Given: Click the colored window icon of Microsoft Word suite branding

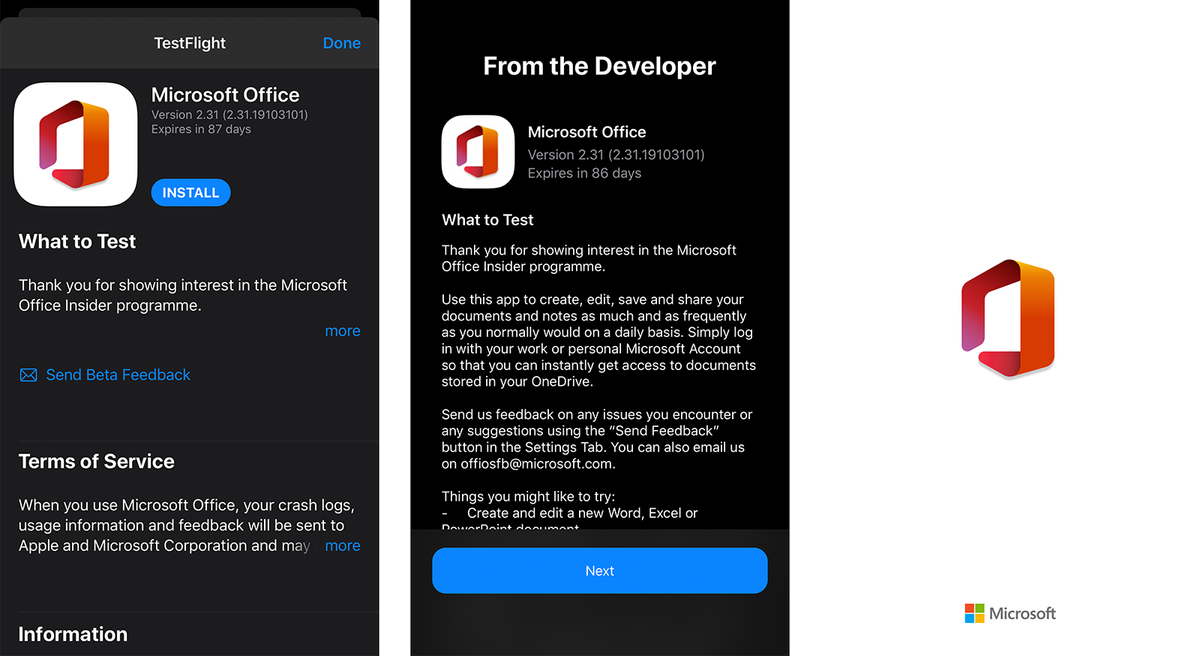Looking at the screenshot, I should click(1008, 318).
